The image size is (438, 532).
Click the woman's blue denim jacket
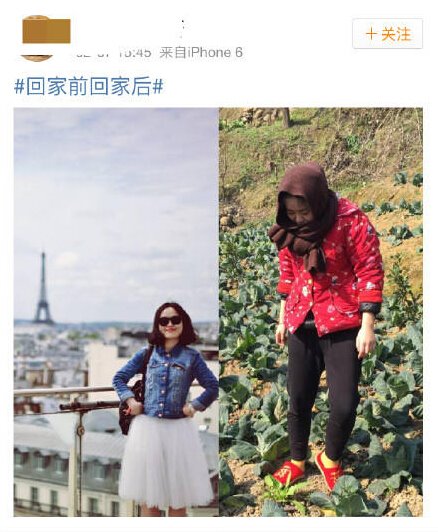(x=166, y=382)
